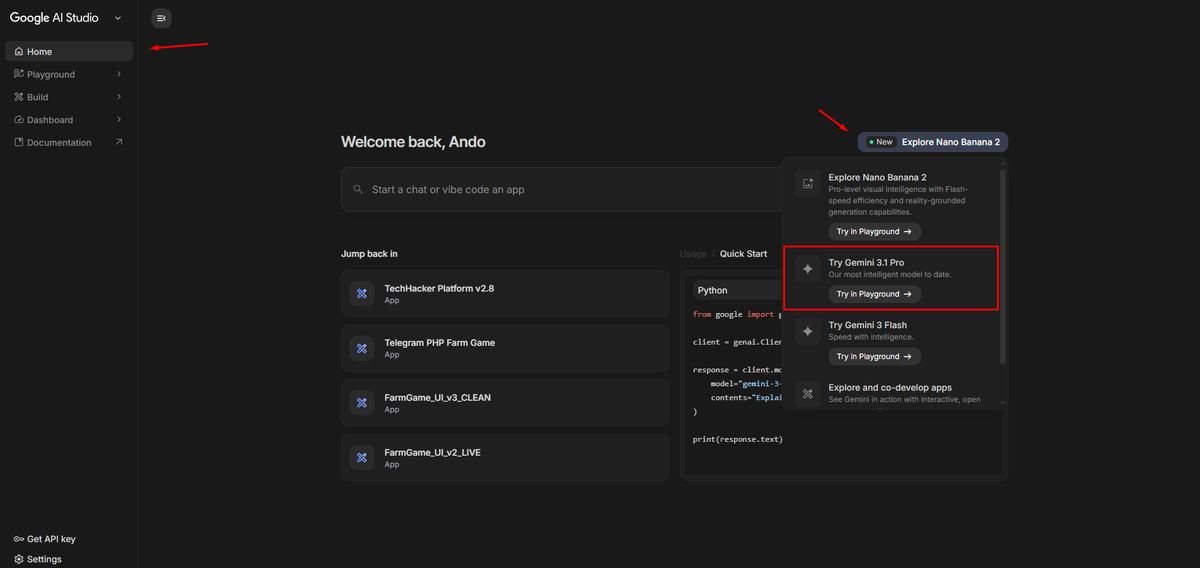Open Settings via the gear icon
Image resolution: width=1200 pixels, height=568 pixels.
(x=19, y=559)
